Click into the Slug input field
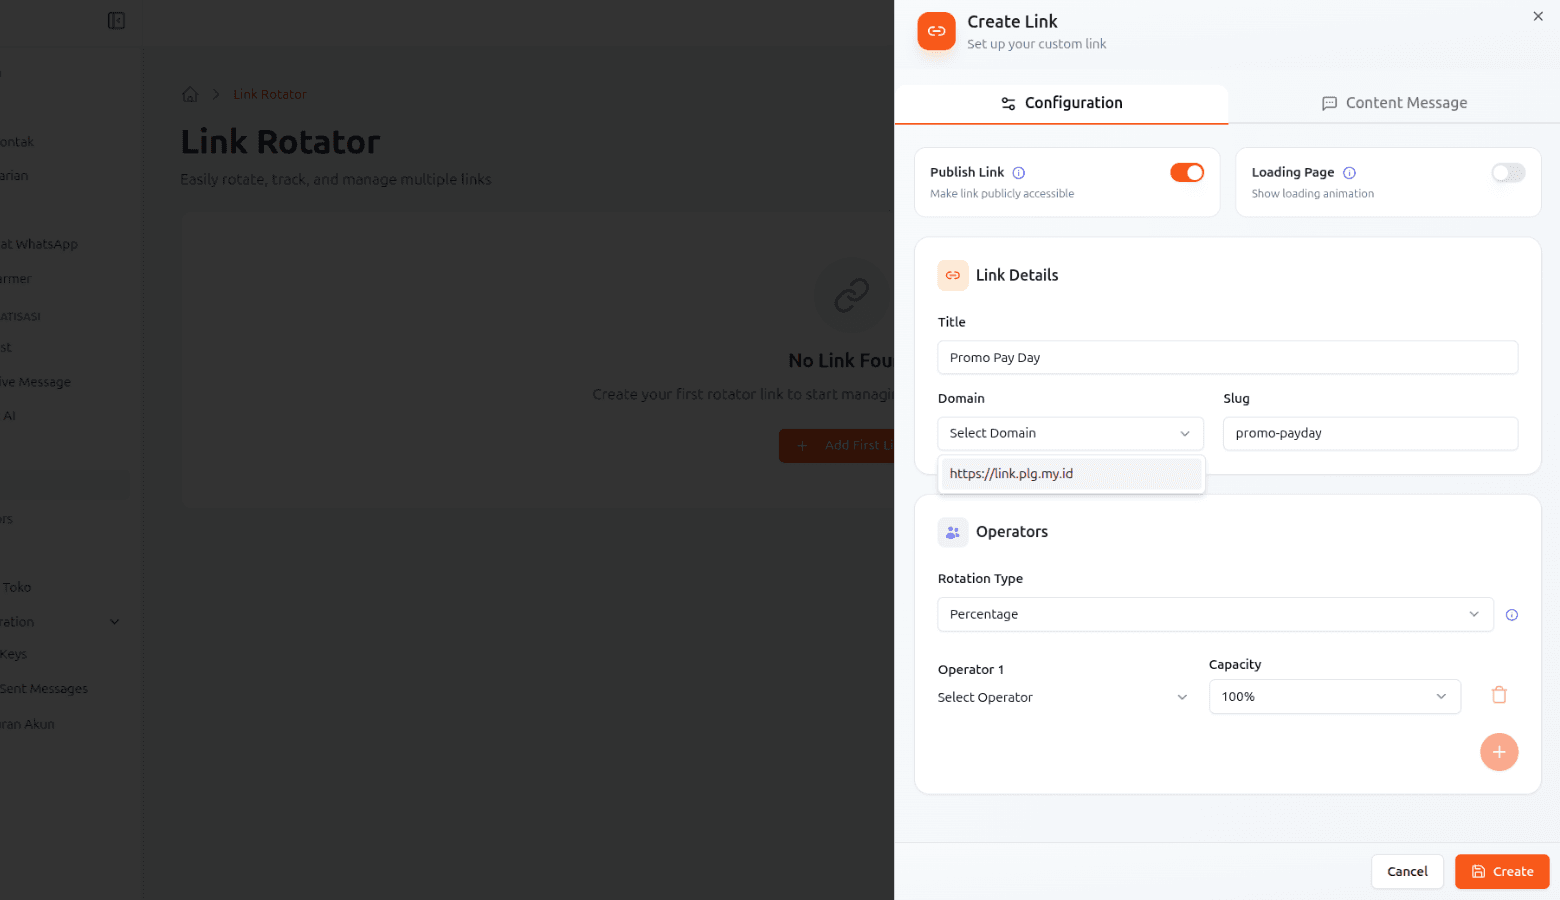1560x900 pixels. coord(1369,433)
